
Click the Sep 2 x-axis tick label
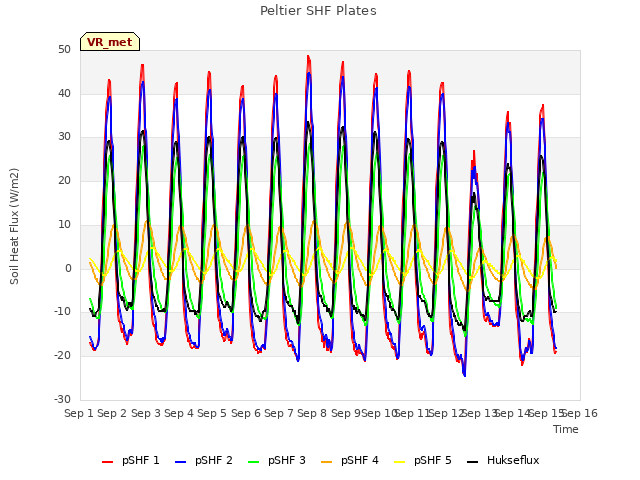tap(112, 413)
